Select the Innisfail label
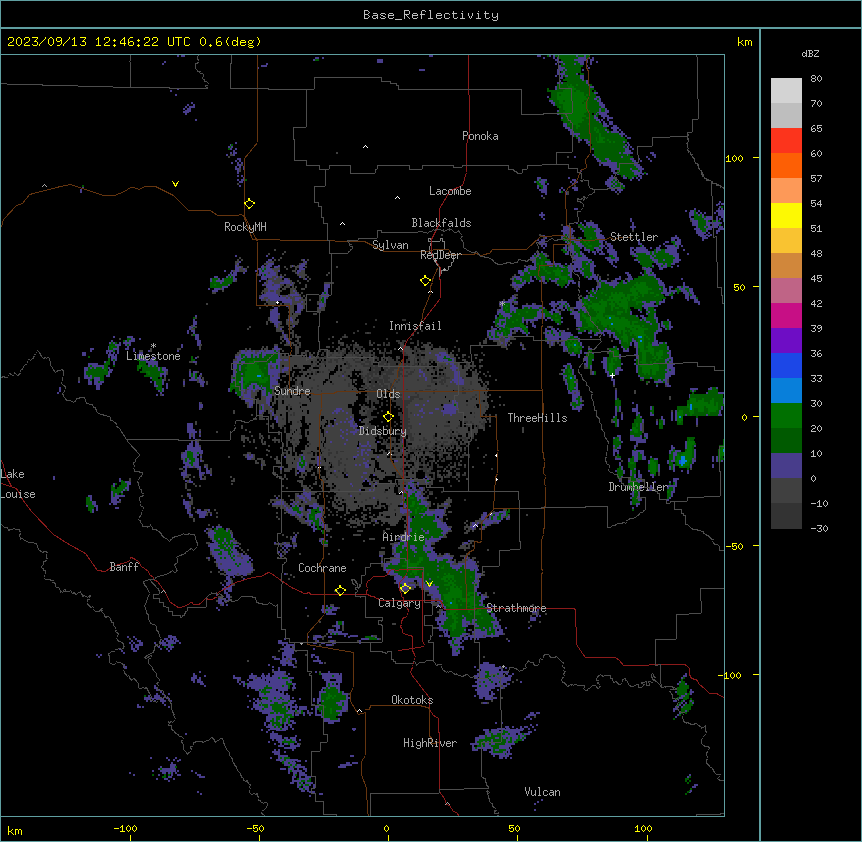Screen dimensions: 862x842 coord(415,326)
